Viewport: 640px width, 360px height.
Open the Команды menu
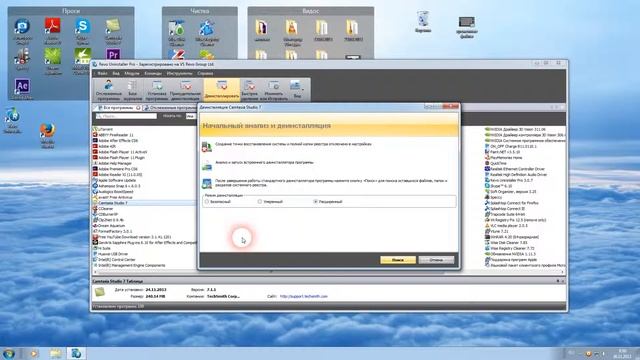click(153, 73)
